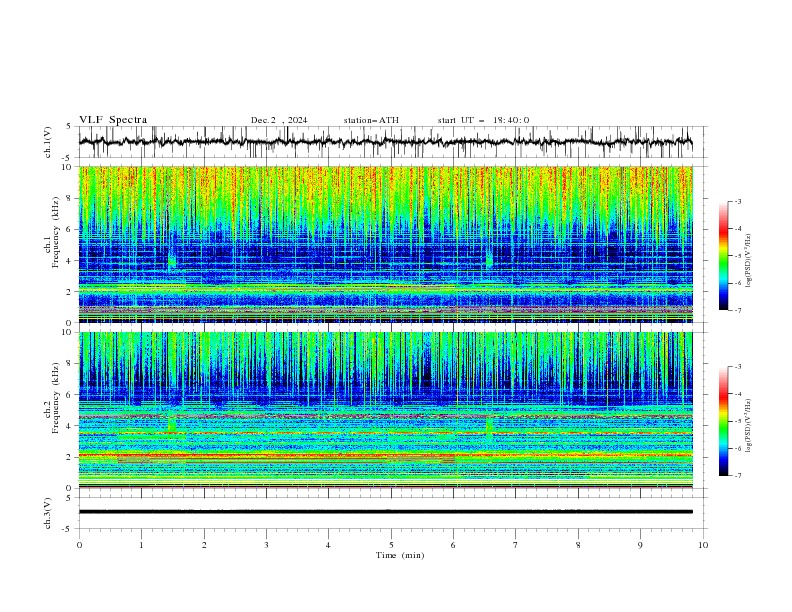Viewport: 792px width, 612px height.
Task: Click the "ch.1(V)" axis label
Action: pos(48,142)
